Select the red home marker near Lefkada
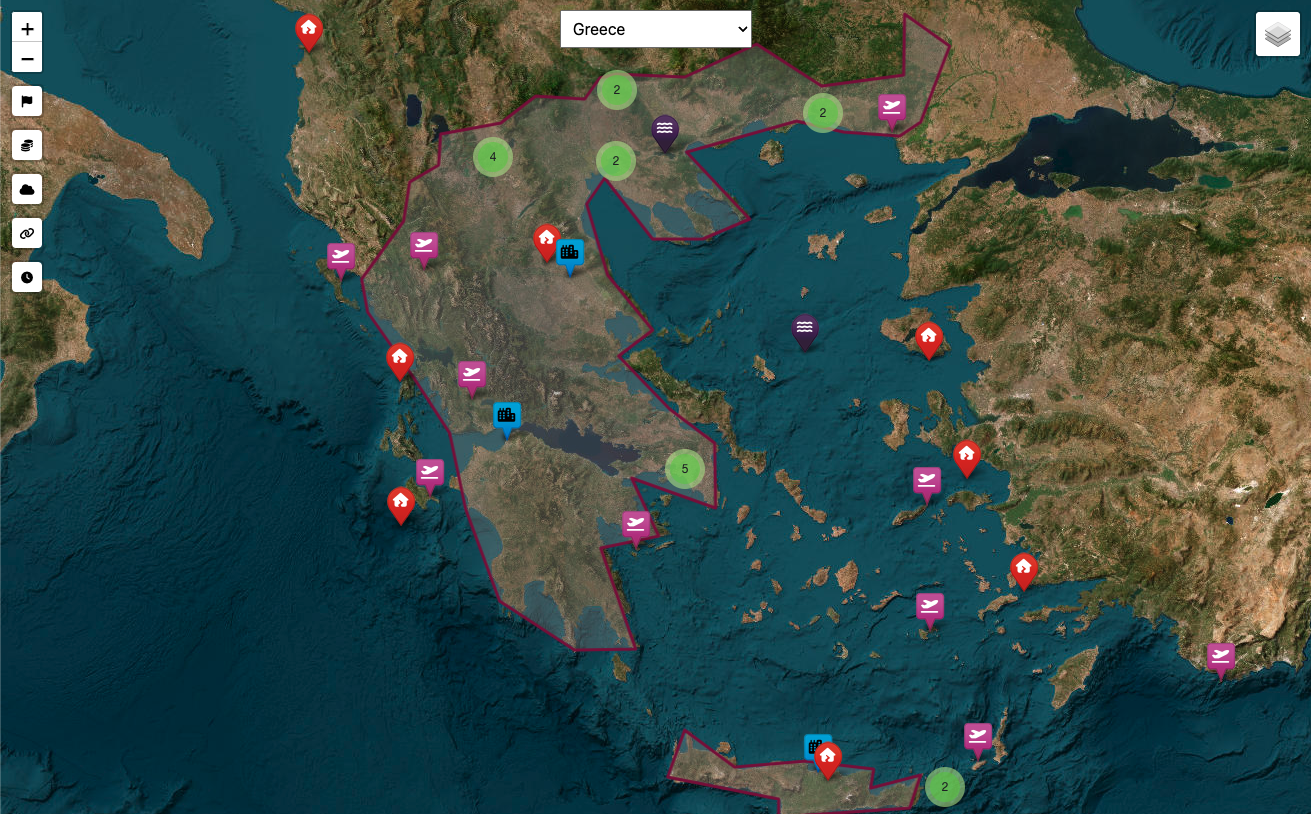1311x814 pixels. tap(400, 360)
